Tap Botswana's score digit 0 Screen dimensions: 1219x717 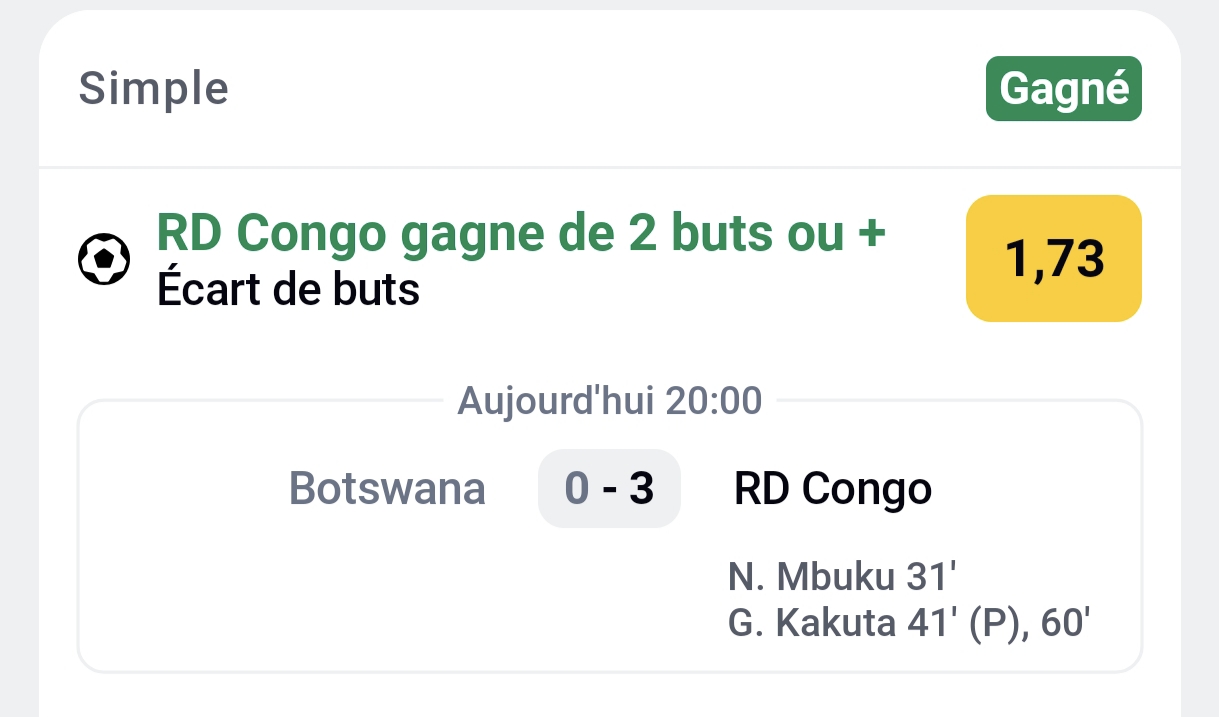tap(577, 489)
